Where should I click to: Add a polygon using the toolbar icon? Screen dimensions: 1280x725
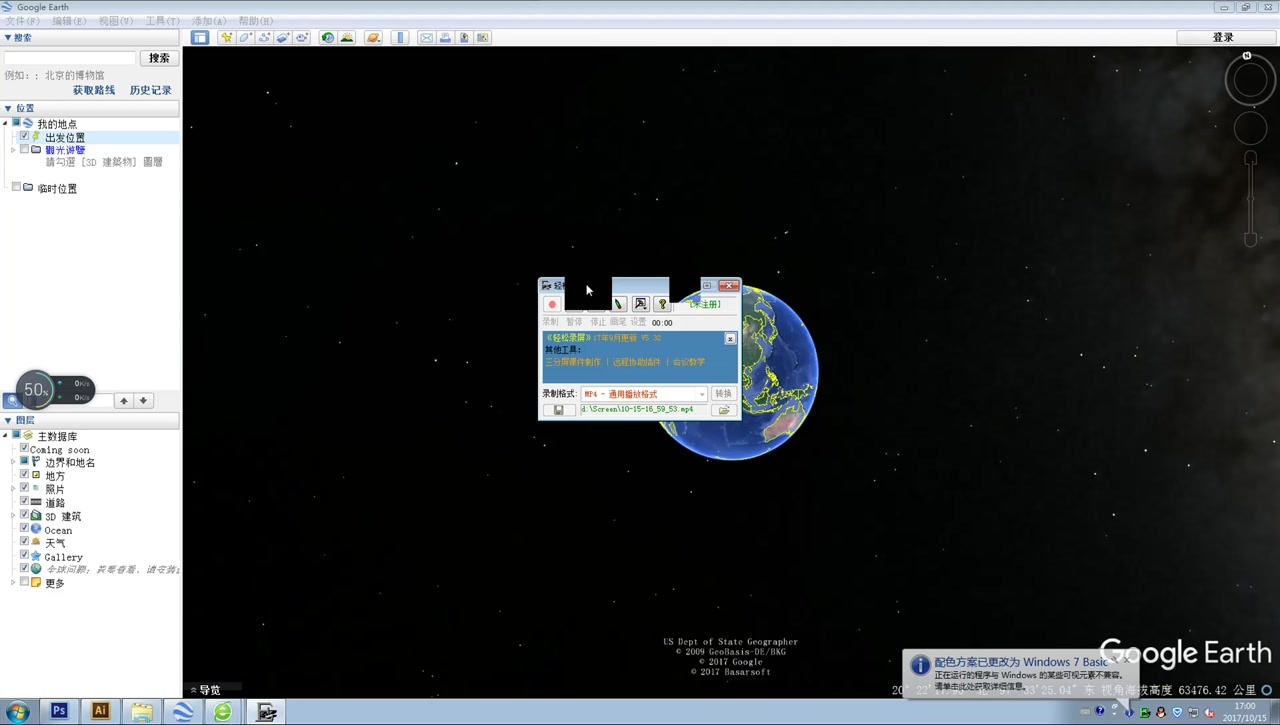tap(245, 38)
